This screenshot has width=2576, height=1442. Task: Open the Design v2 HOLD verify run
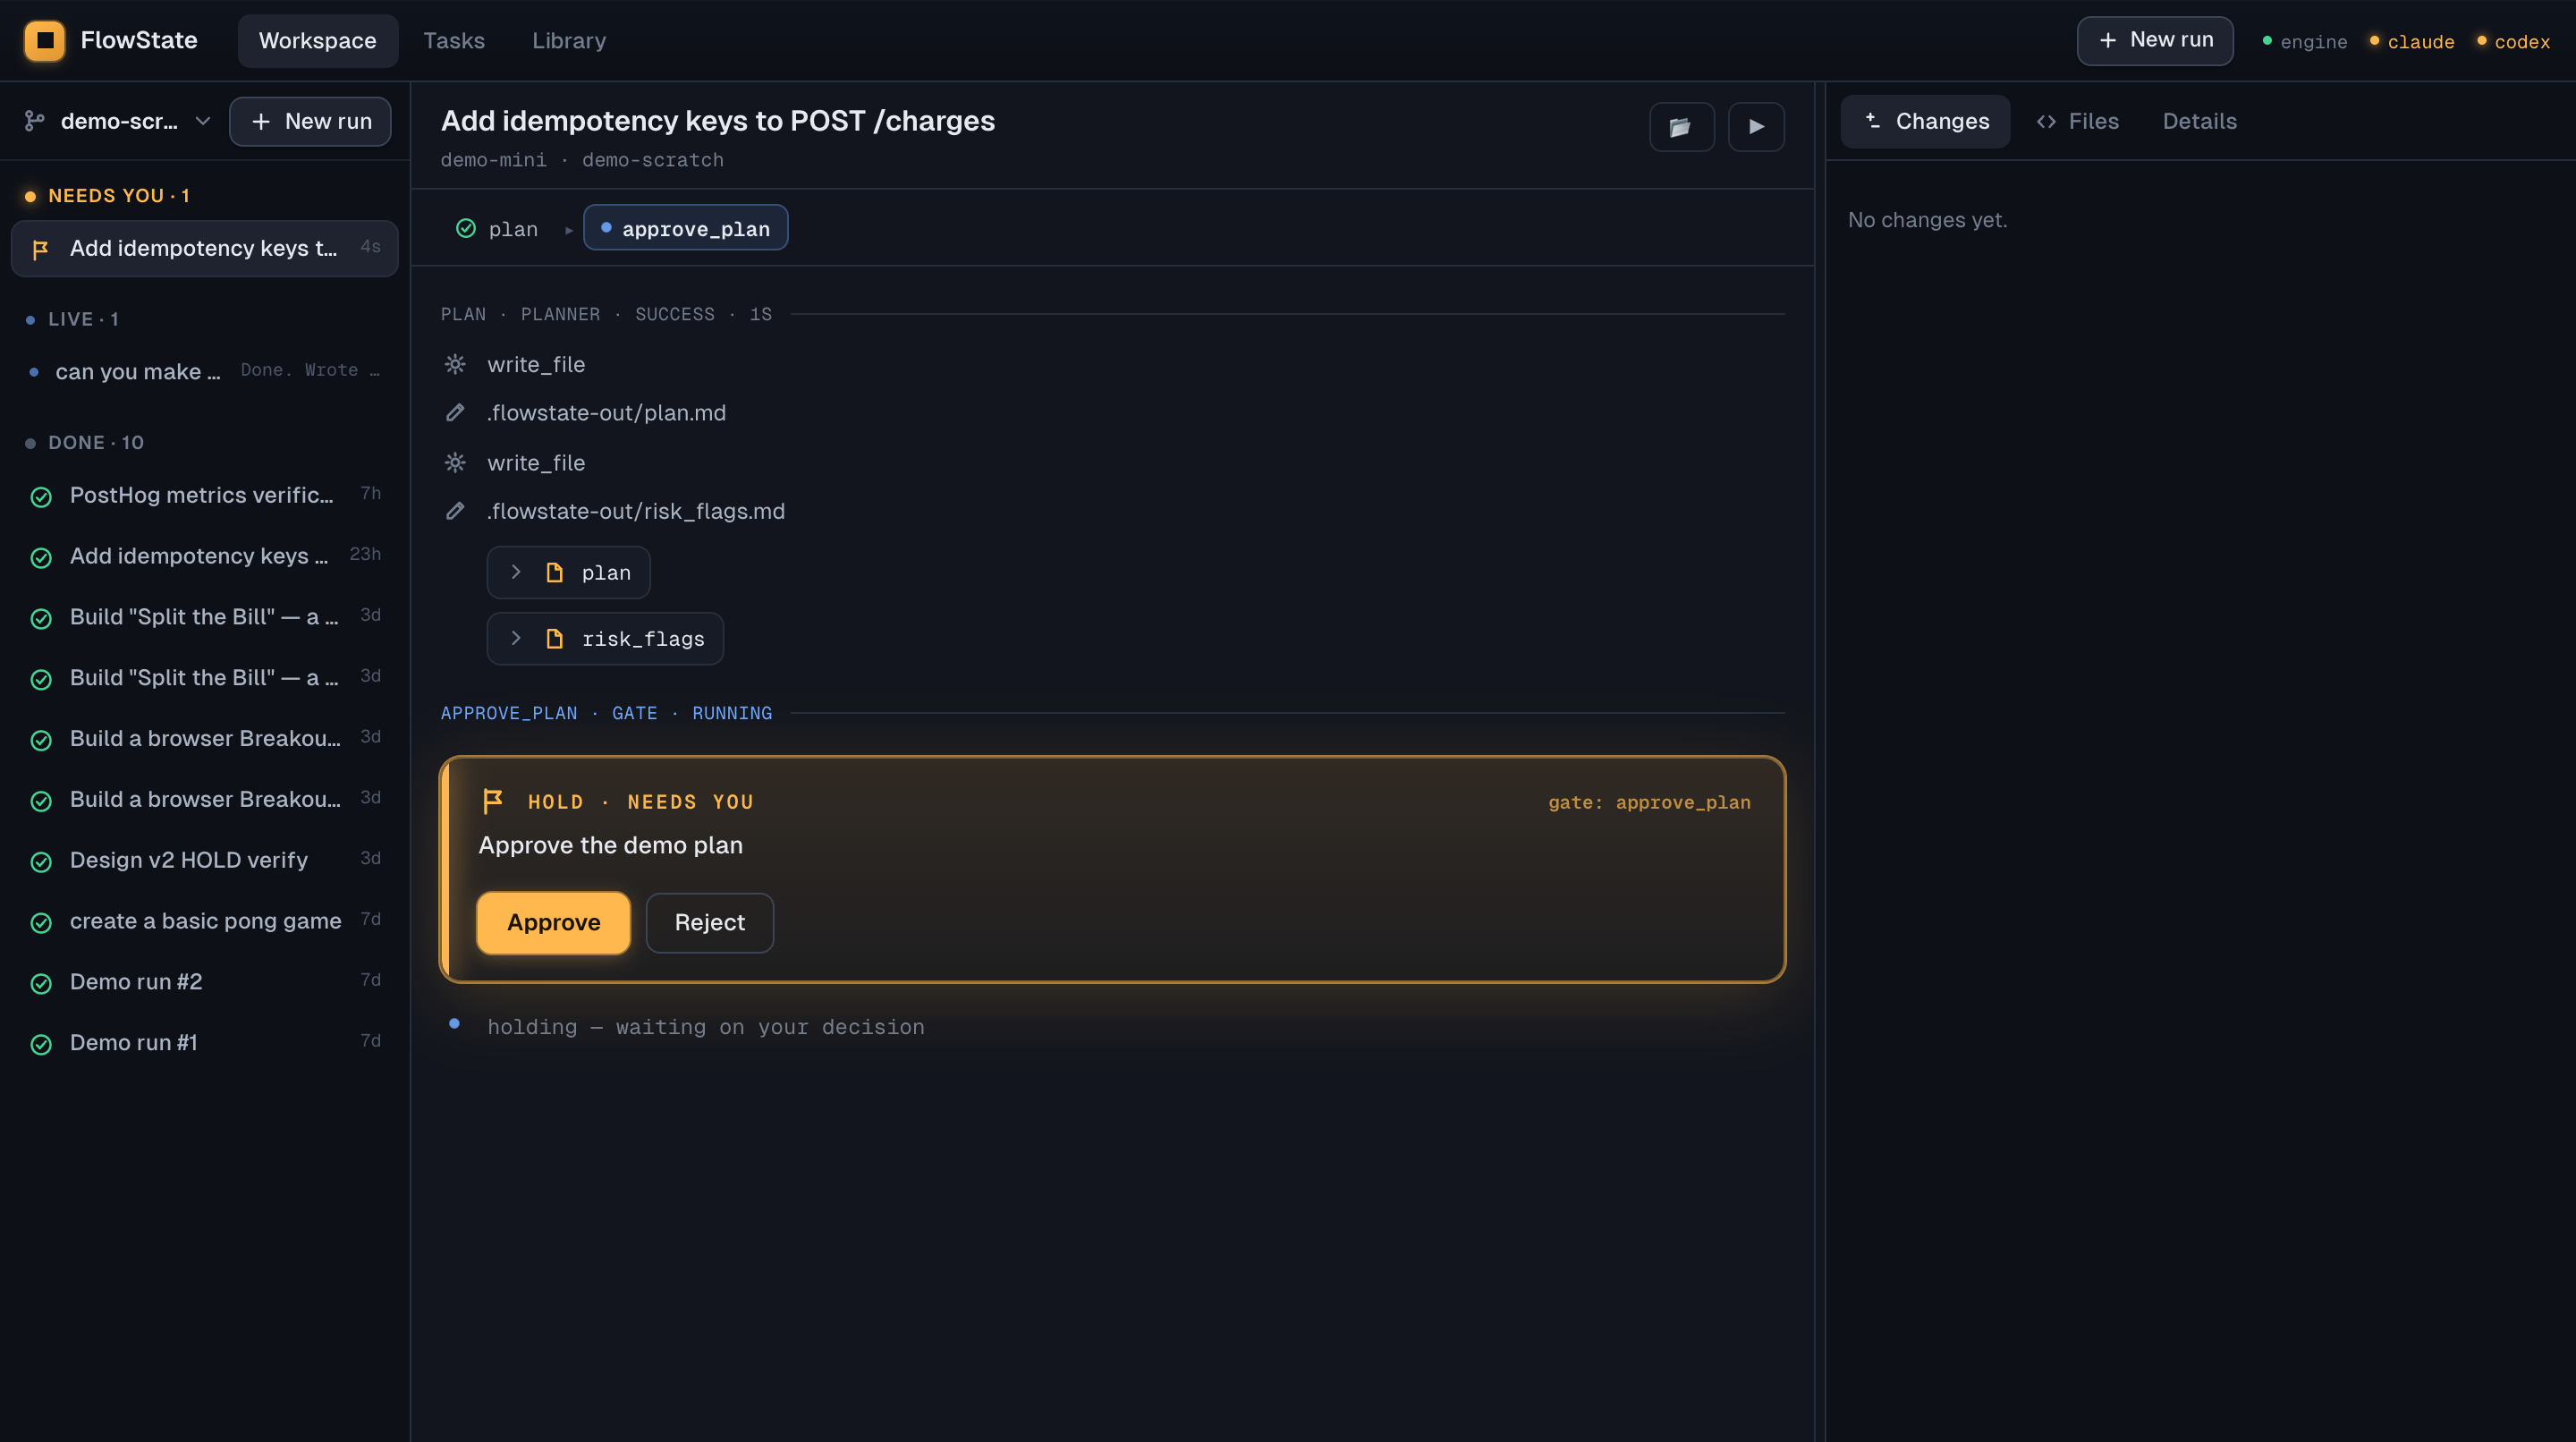click(205, 860)
